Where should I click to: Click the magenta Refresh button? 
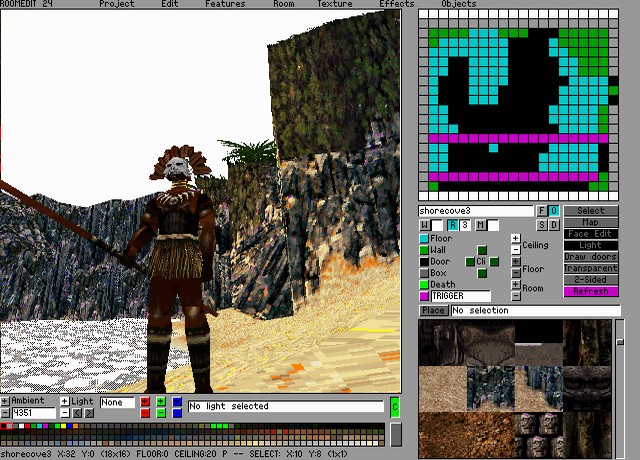click(x=591, y=291)
